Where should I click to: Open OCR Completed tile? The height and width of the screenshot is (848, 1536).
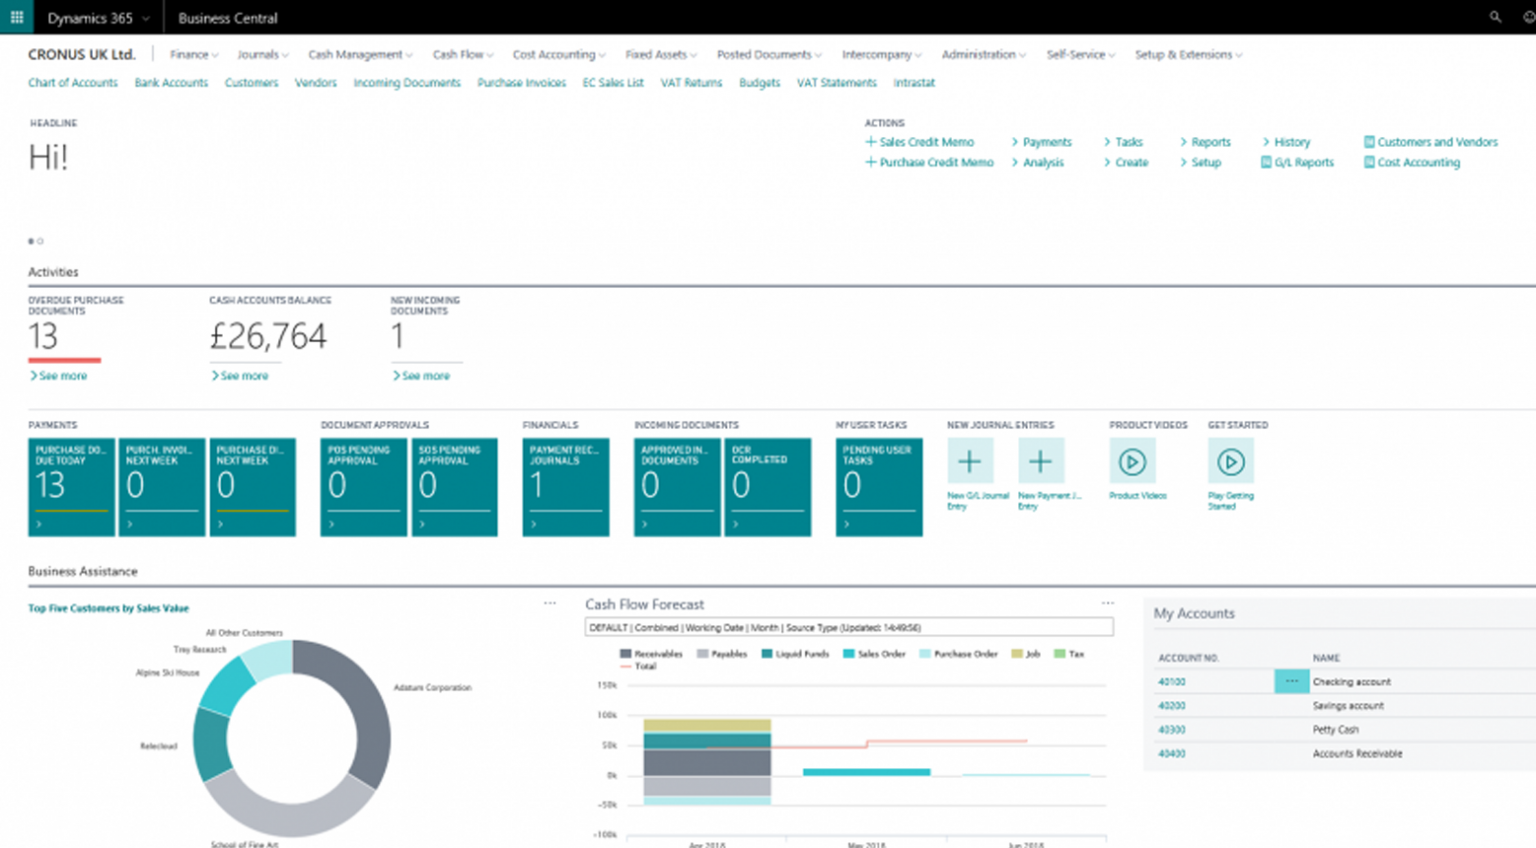point(768,487)
